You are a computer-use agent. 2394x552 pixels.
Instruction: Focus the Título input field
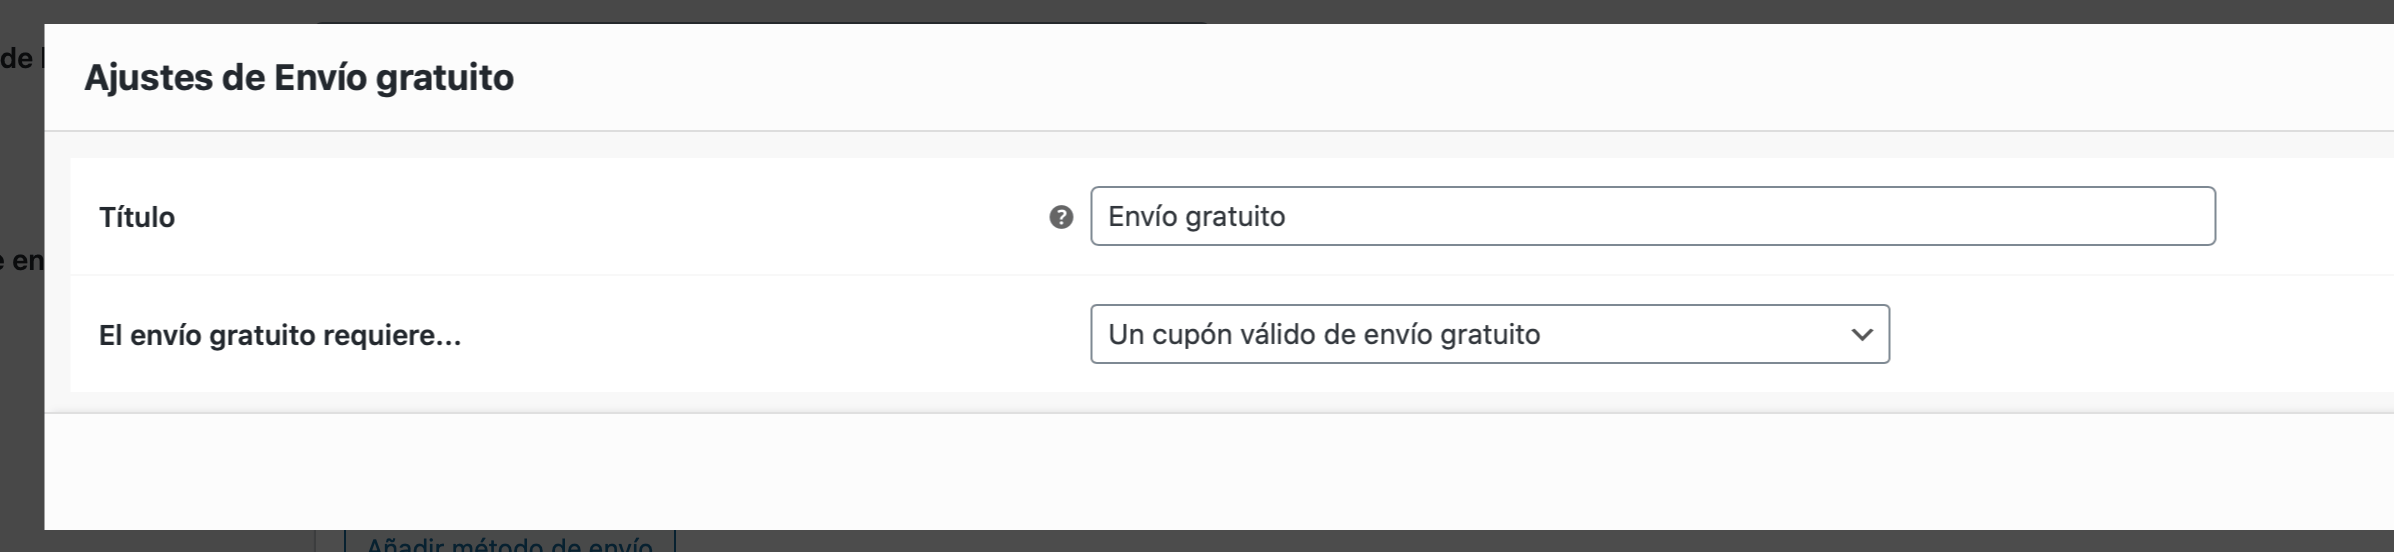(1653, 216)
